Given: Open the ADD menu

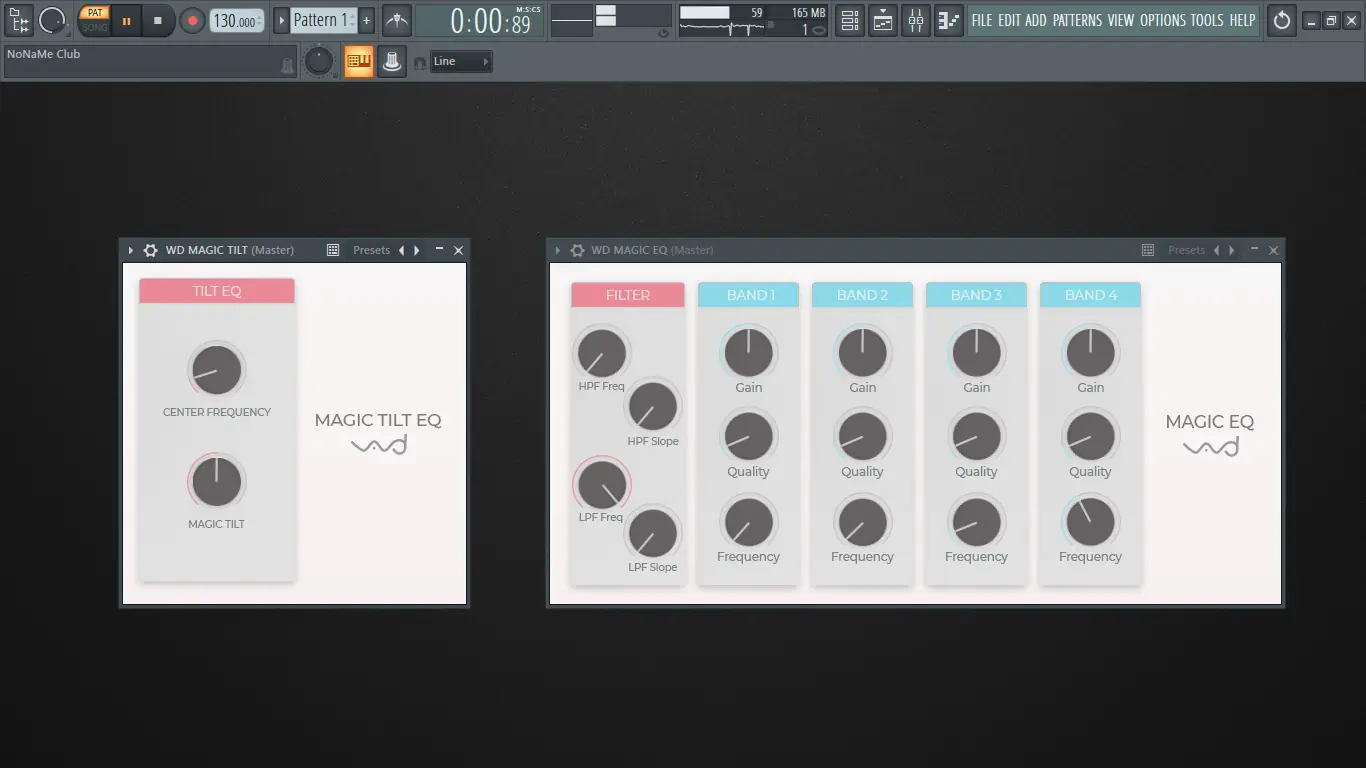Looking at the screenshot, I should [x=1036, y=20].
